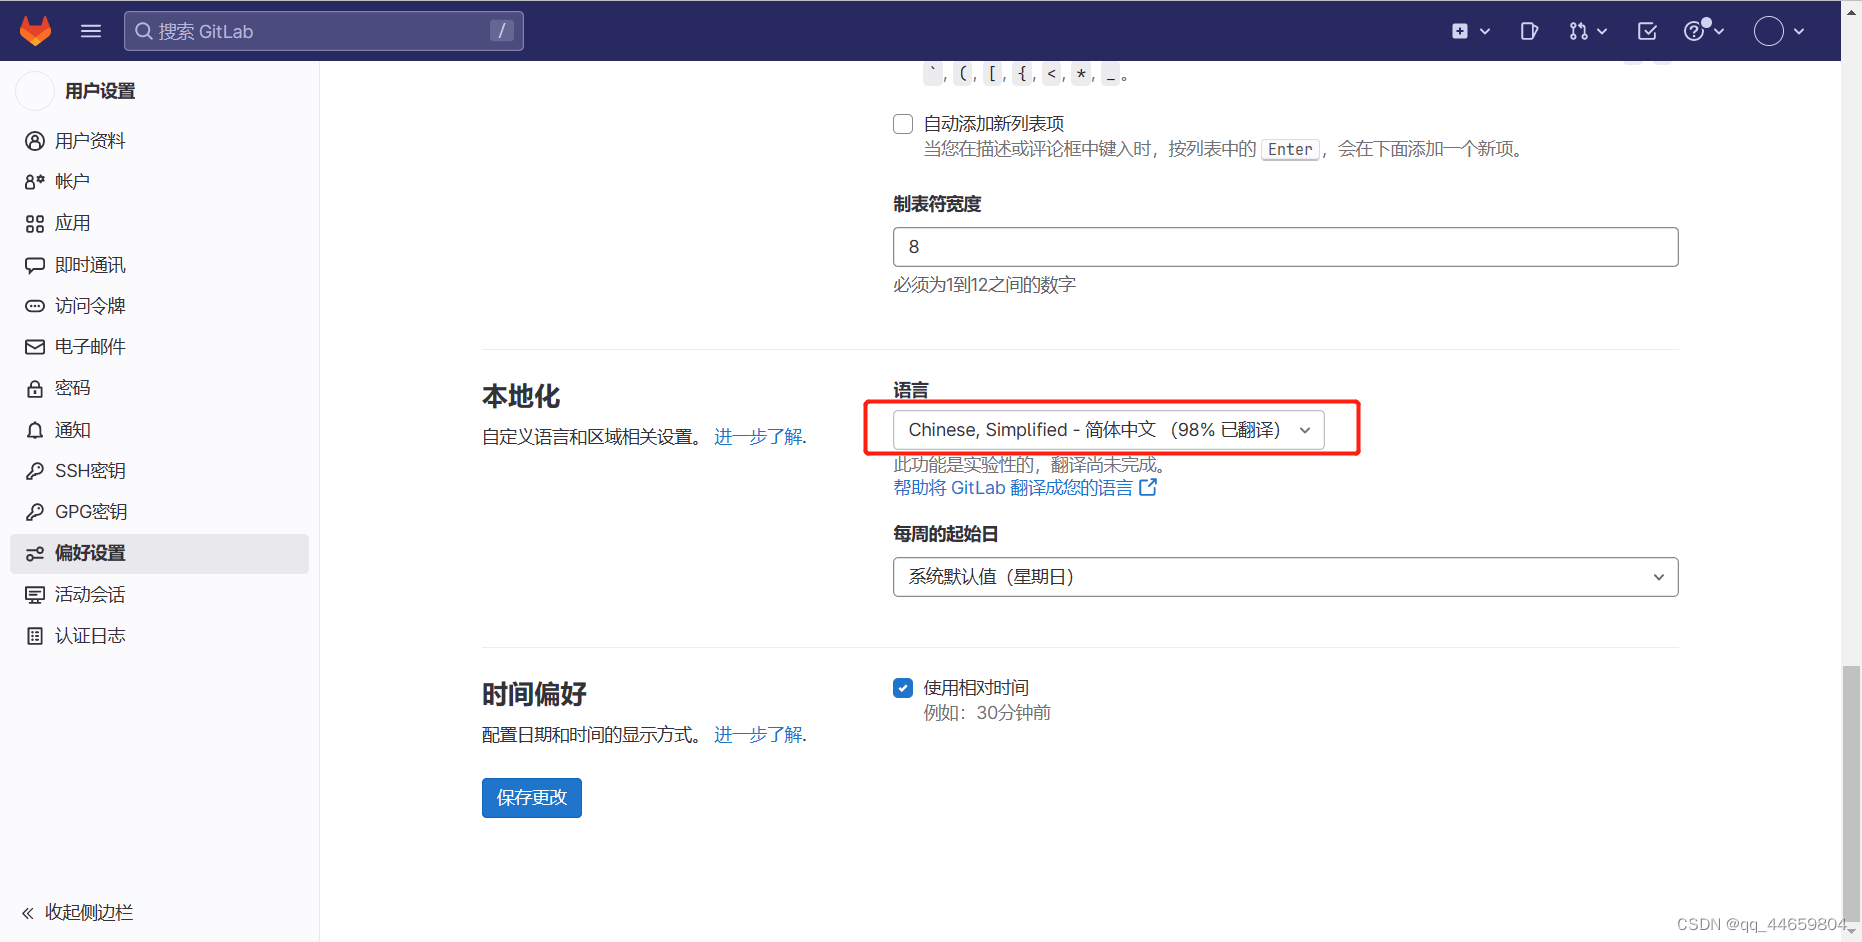1862x942 pixels.
Task: Click the 通知 bell icon
Action: click(x=35, y=430)
